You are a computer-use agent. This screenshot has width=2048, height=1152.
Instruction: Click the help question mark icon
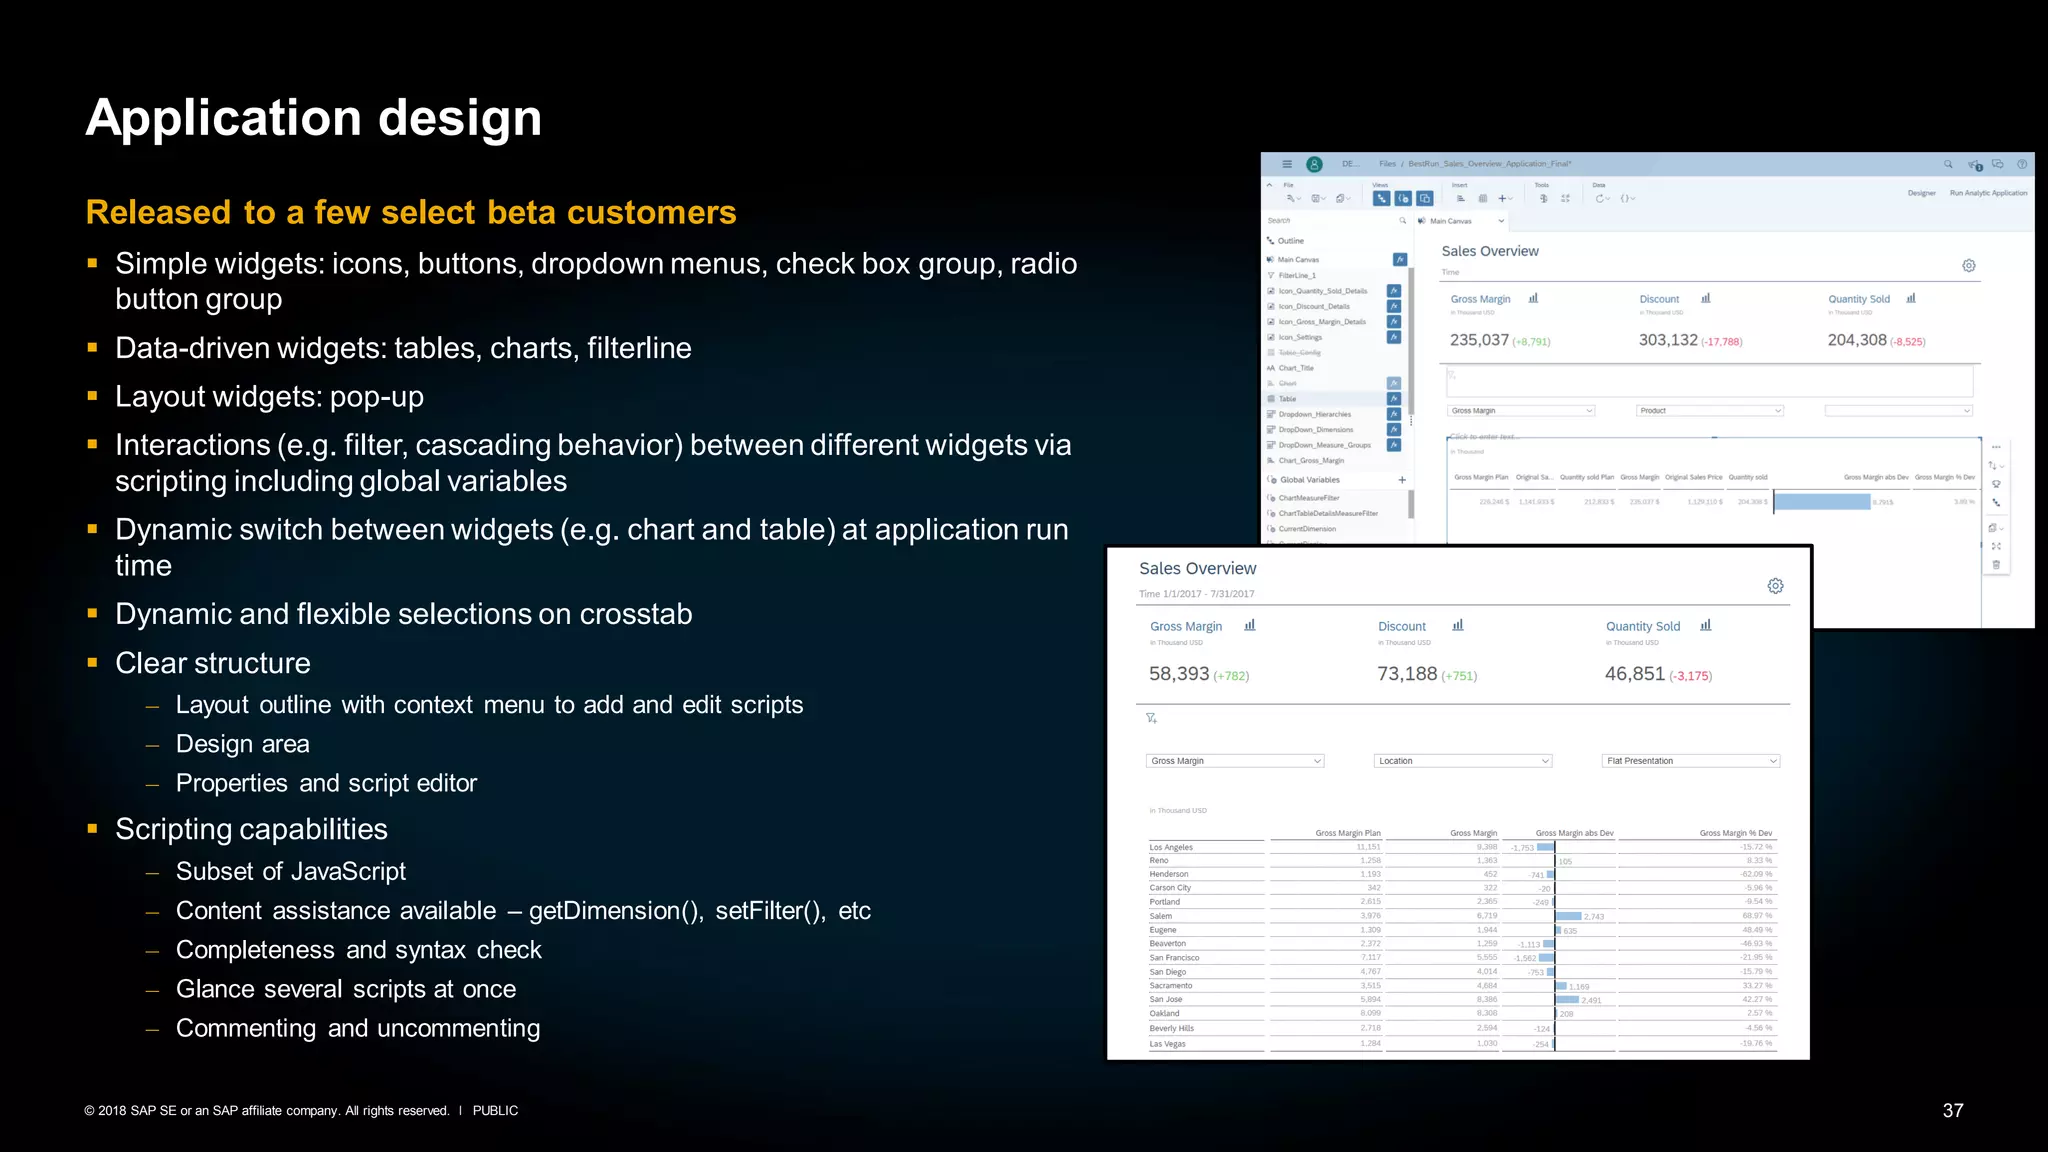(x=2022, y=164)
